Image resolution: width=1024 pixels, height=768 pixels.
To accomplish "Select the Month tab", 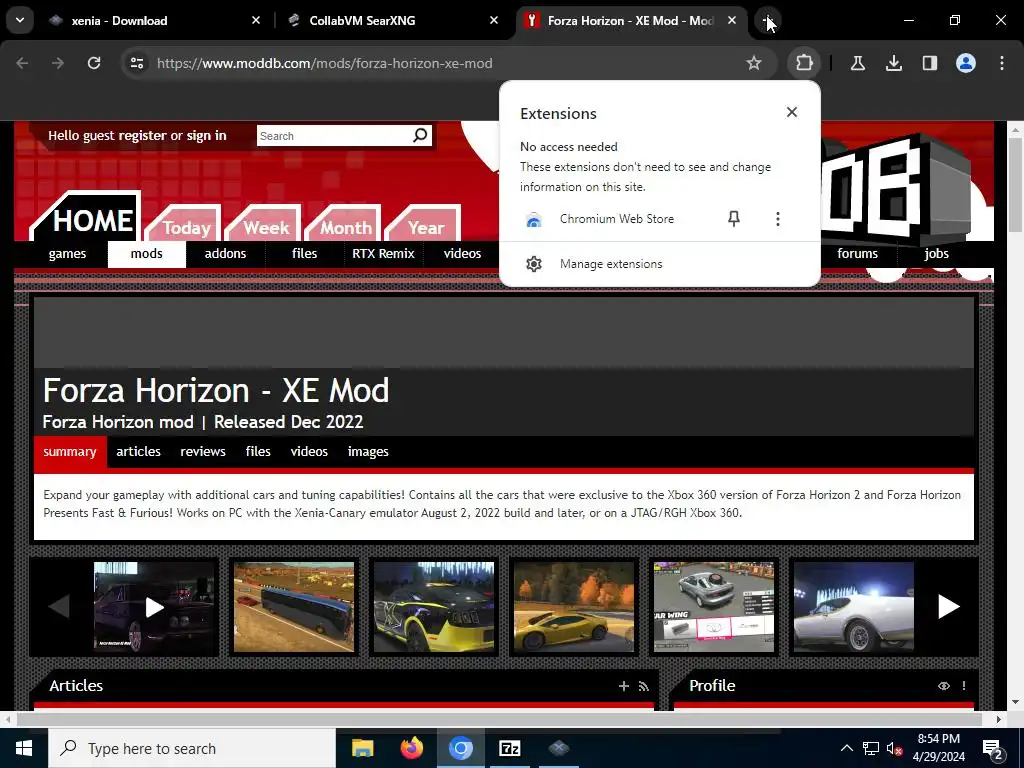I will coord(344,225).
